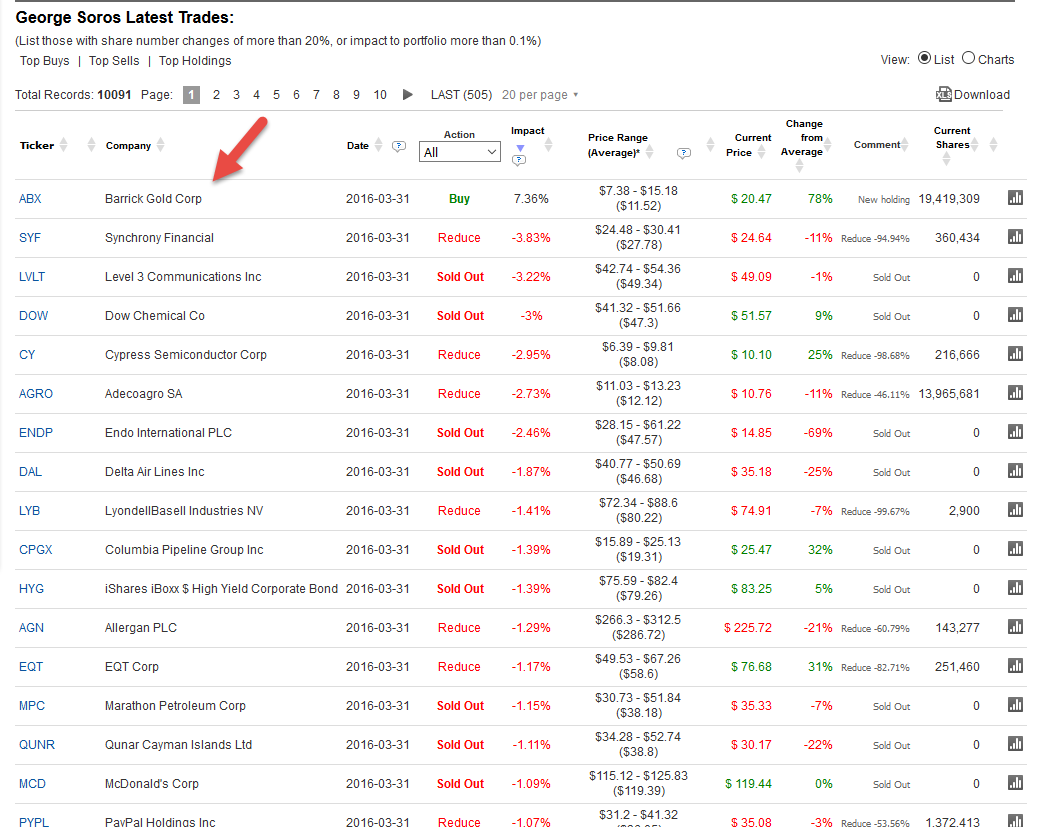
Task: Click help bubble beside Price Range header
Action: click(x=683, y=154)
